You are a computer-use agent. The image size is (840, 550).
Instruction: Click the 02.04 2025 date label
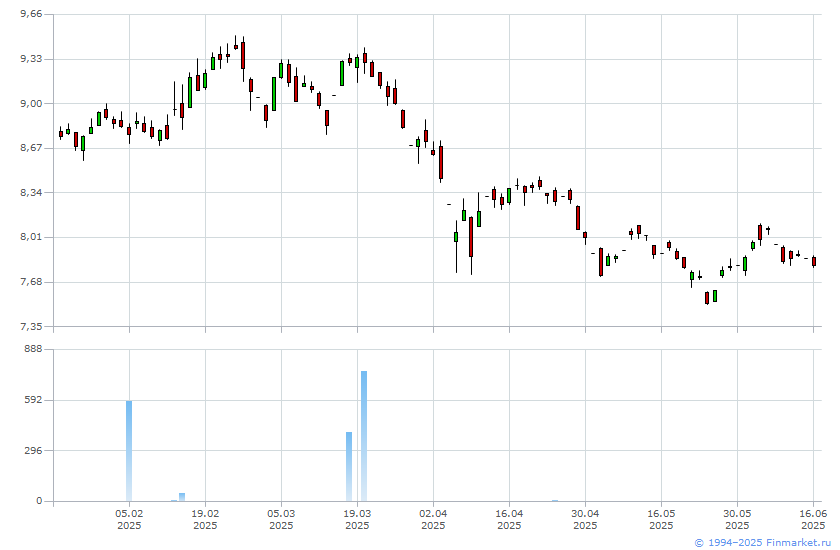tap(433, 519)
